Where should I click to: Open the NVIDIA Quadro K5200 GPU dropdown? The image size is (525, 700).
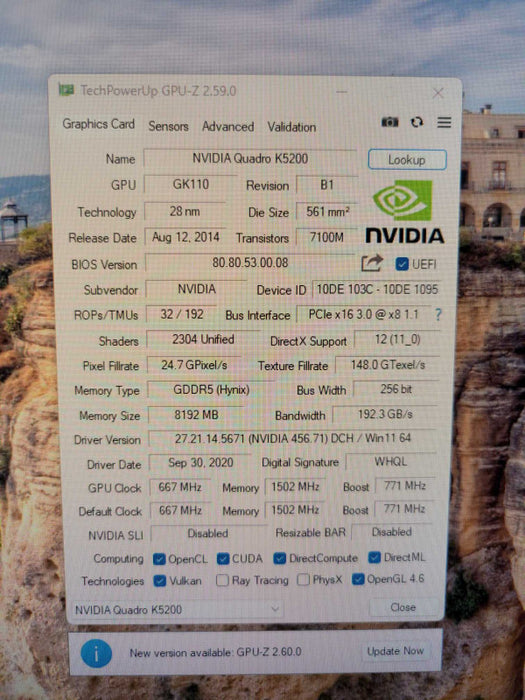tap(177, 609)
